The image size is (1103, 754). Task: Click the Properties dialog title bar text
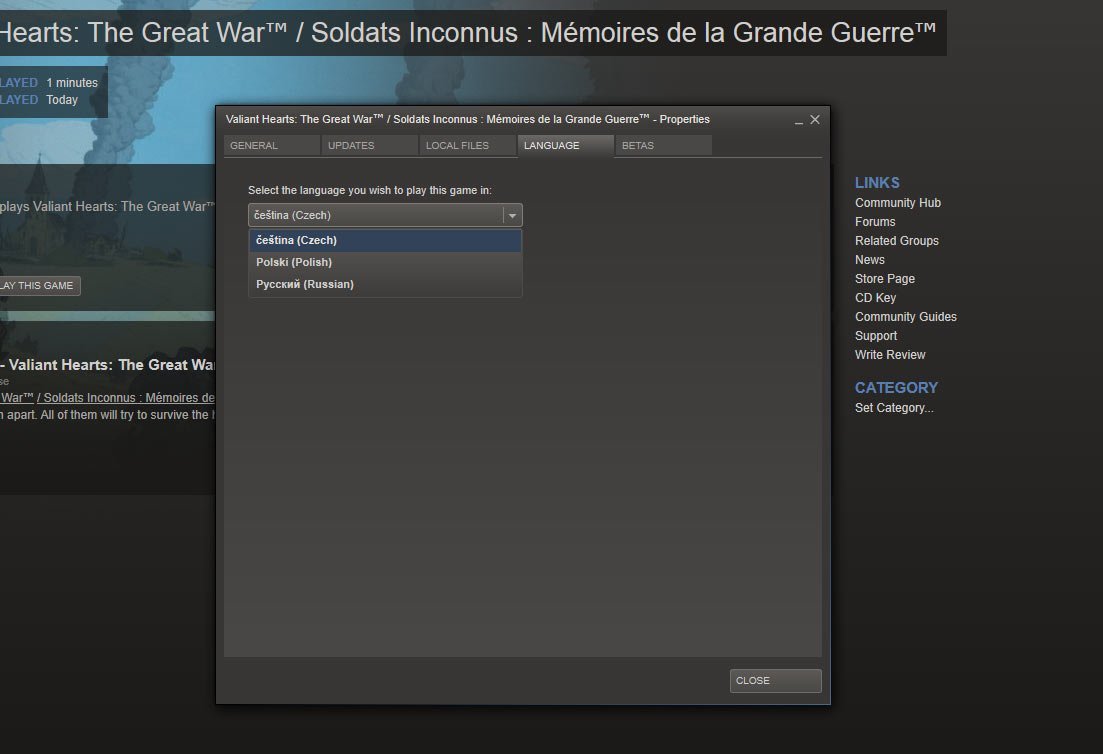point(467,119)
